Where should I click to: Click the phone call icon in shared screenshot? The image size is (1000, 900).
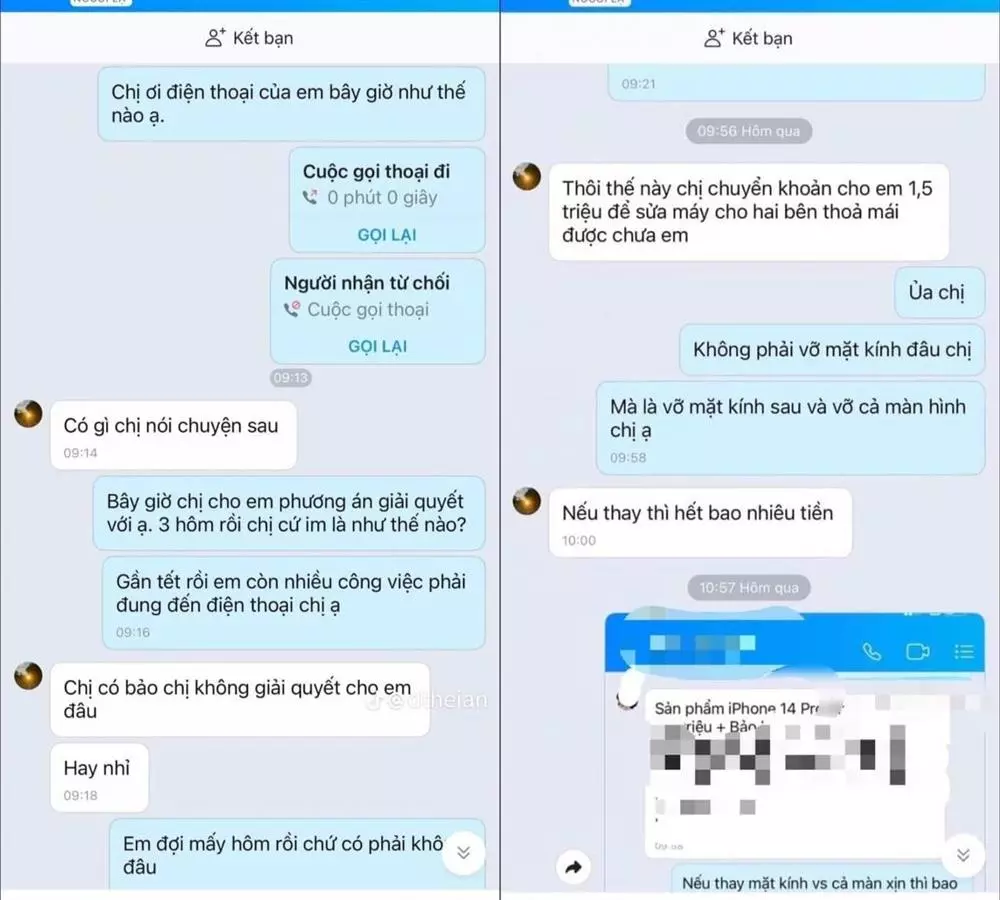click(871, 651)
